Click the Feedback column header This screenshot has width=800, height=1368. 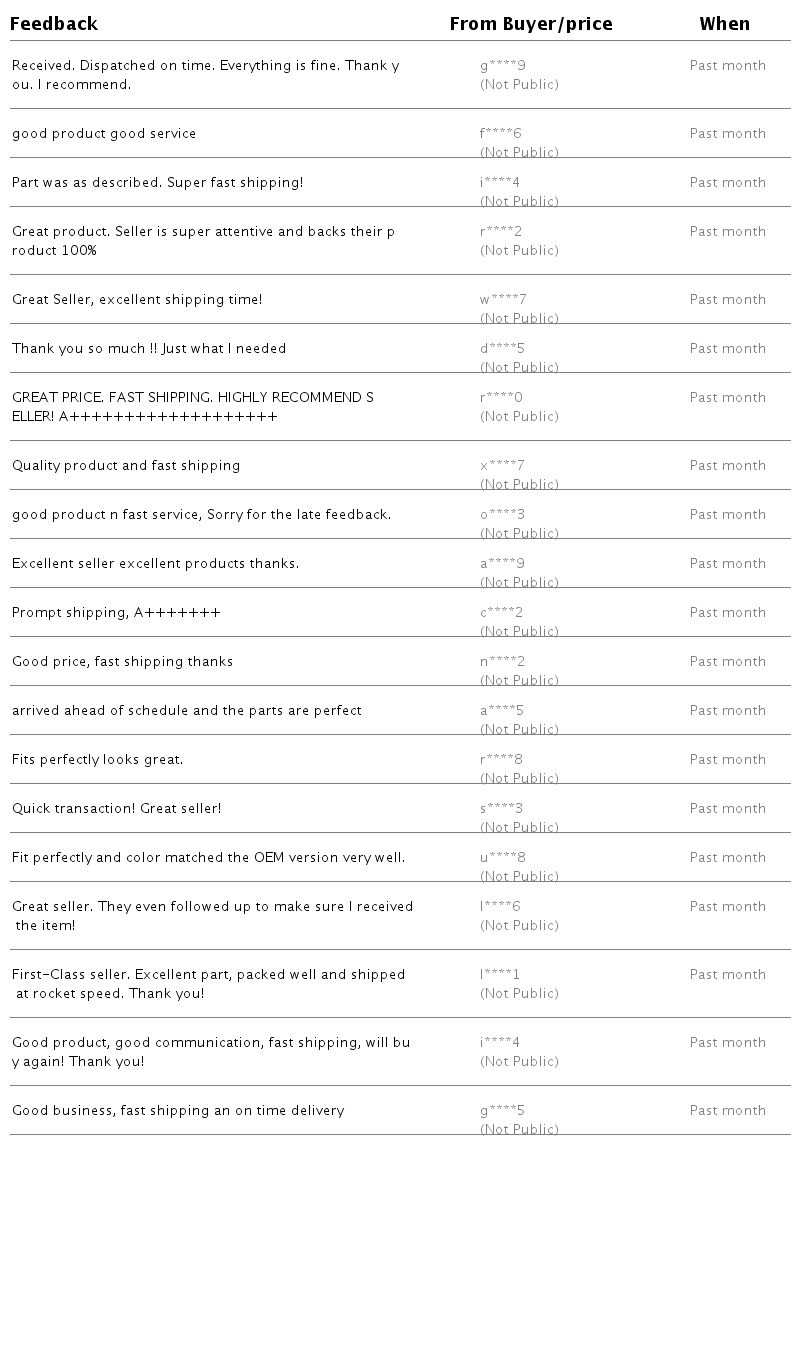[x=54, y=24]
